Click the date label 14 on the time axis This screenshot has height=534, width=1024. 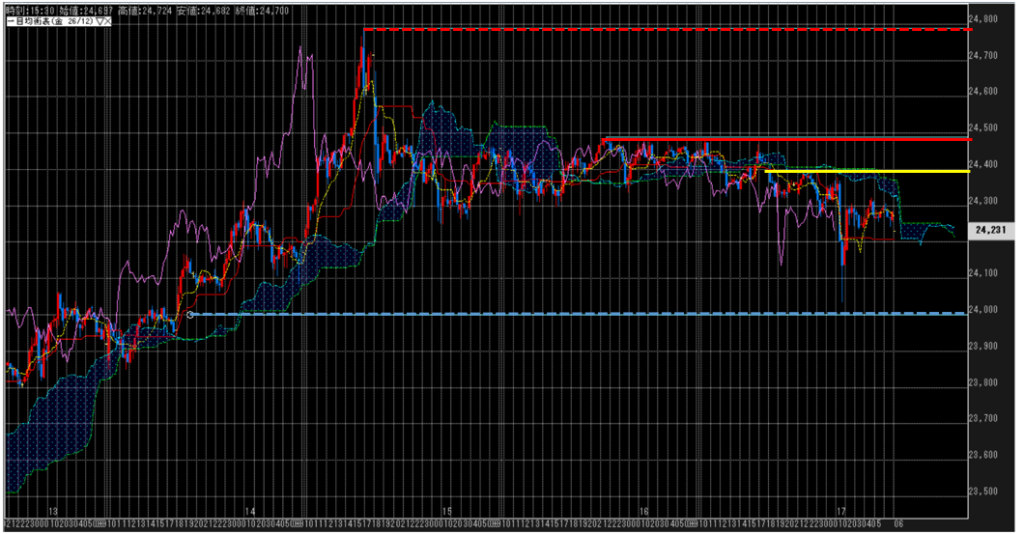[249, 510]
